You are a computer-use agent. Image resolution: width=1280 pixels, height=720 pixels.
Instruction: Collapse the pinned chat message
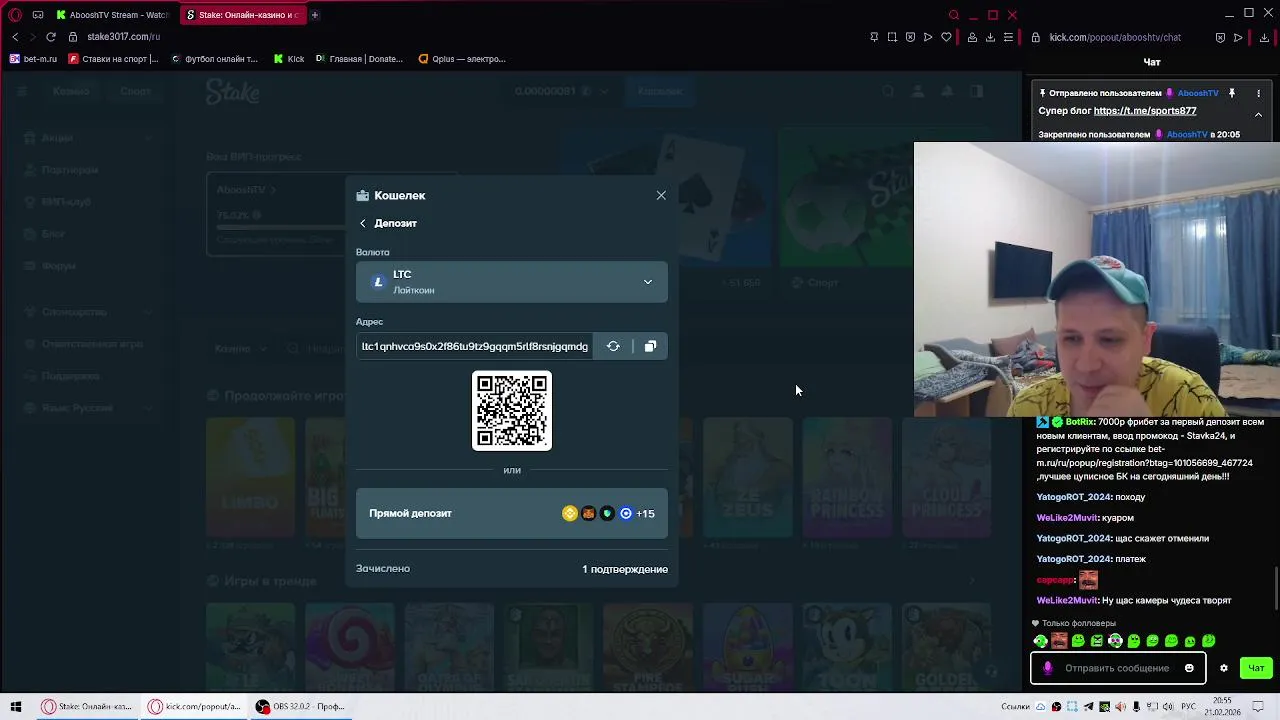click(1259, 114)
